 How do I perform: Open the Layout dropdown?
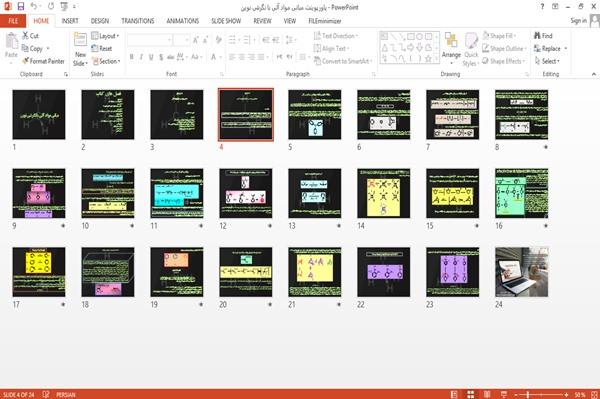click(105, 36)
